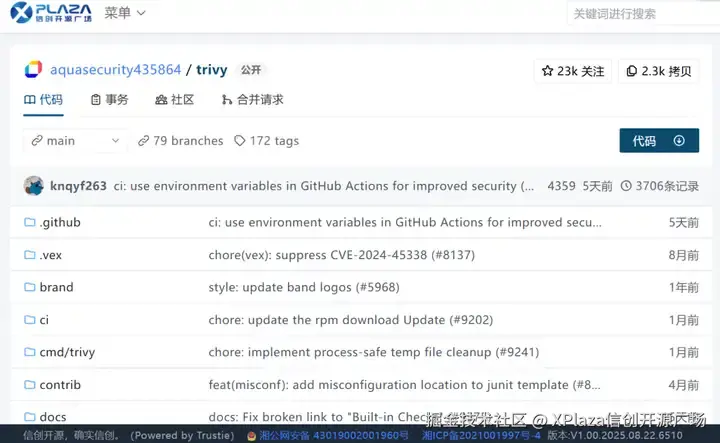Click the contrib folder icon
The width and height of the screenshot is (720, 443).
tap(30, 385)
